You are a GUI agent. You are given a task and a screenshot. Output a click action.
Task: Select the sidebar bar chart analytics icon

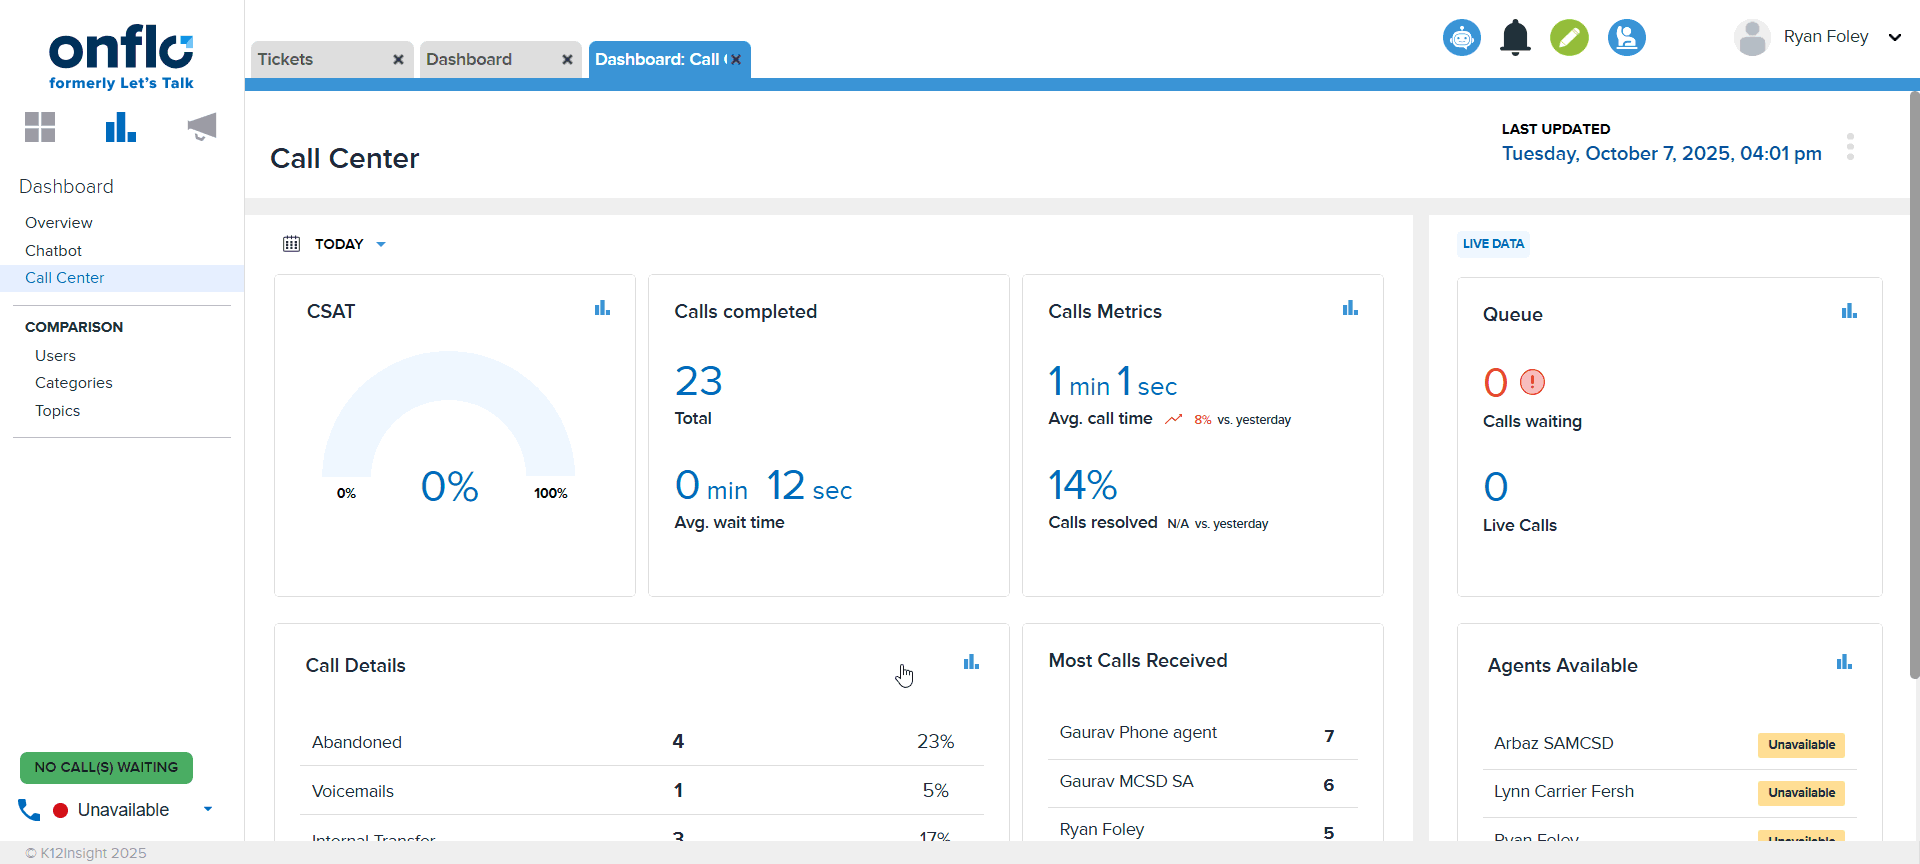[120, 127]
